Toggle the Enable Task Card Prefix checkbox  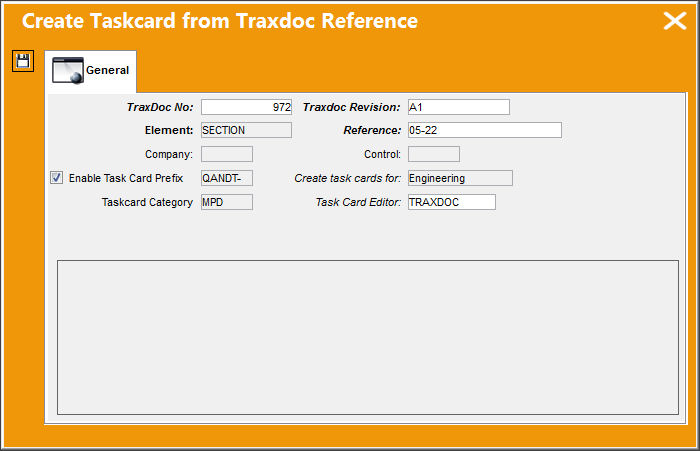pyautogui.click(x=56, y=178)
